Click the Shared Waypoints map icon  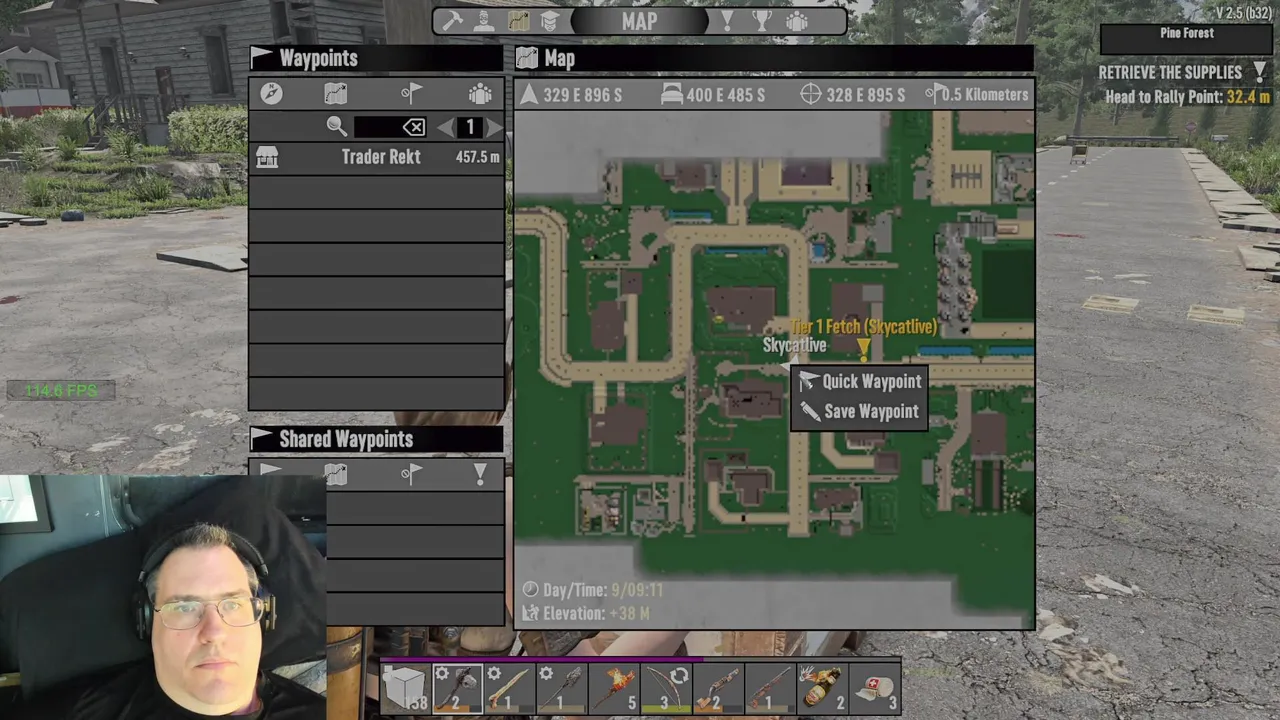335,474
